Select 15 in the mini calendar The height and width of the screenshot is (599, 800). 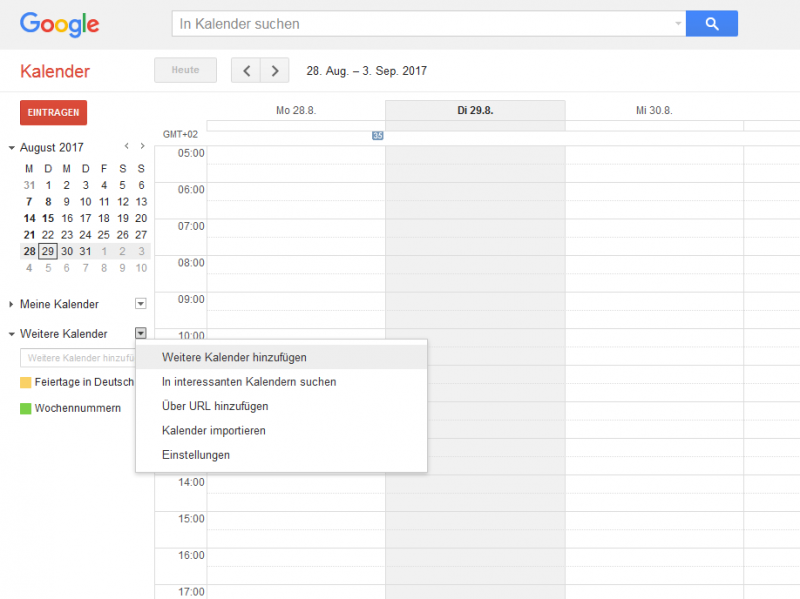[48, 218]
